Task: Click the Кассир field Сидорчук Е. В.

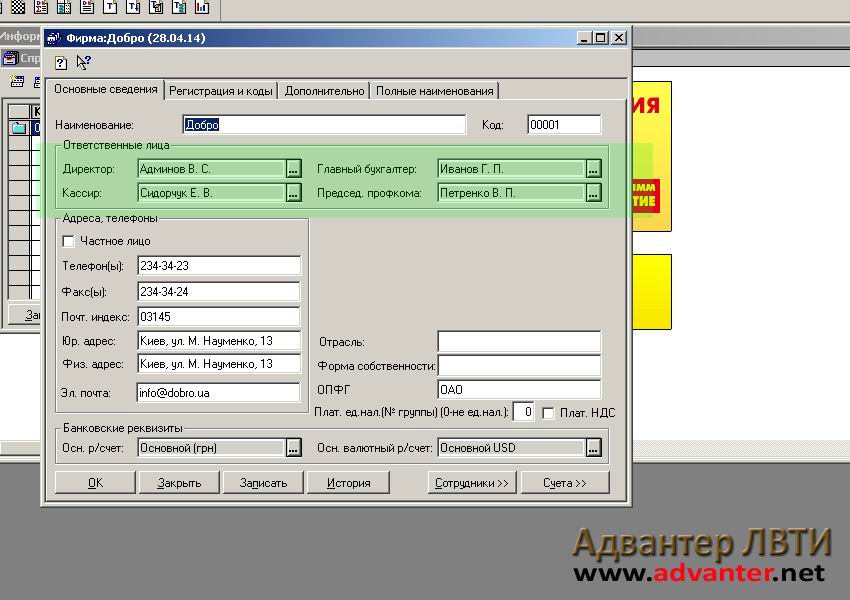Action: 212,193
